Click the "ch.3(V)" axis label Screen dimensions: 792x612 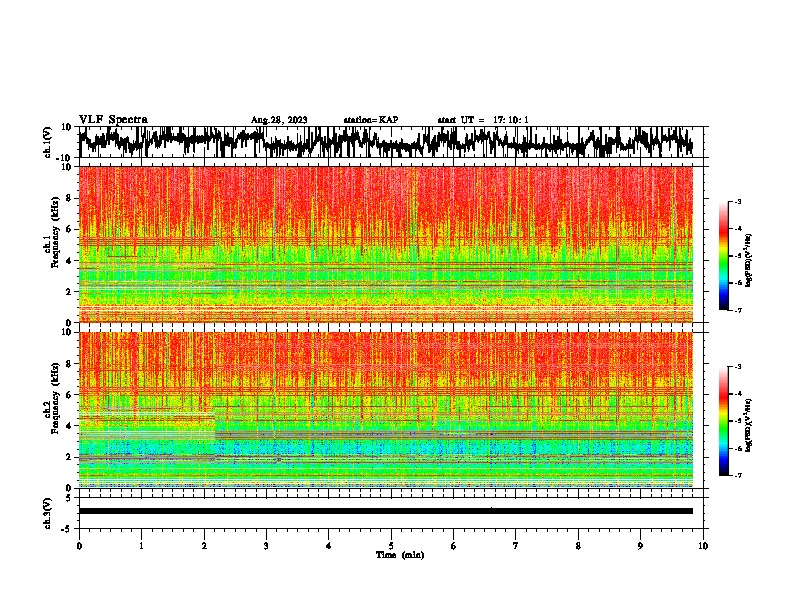coord(48,513)
